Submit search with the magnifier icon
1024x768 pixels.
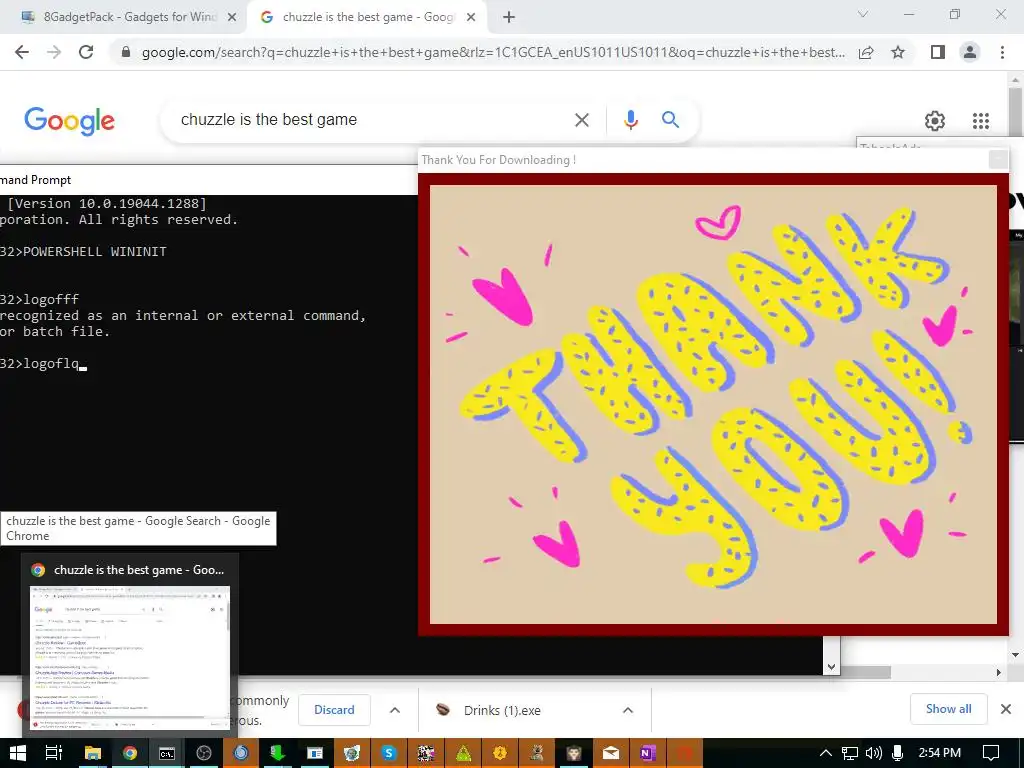coord(670,120)
